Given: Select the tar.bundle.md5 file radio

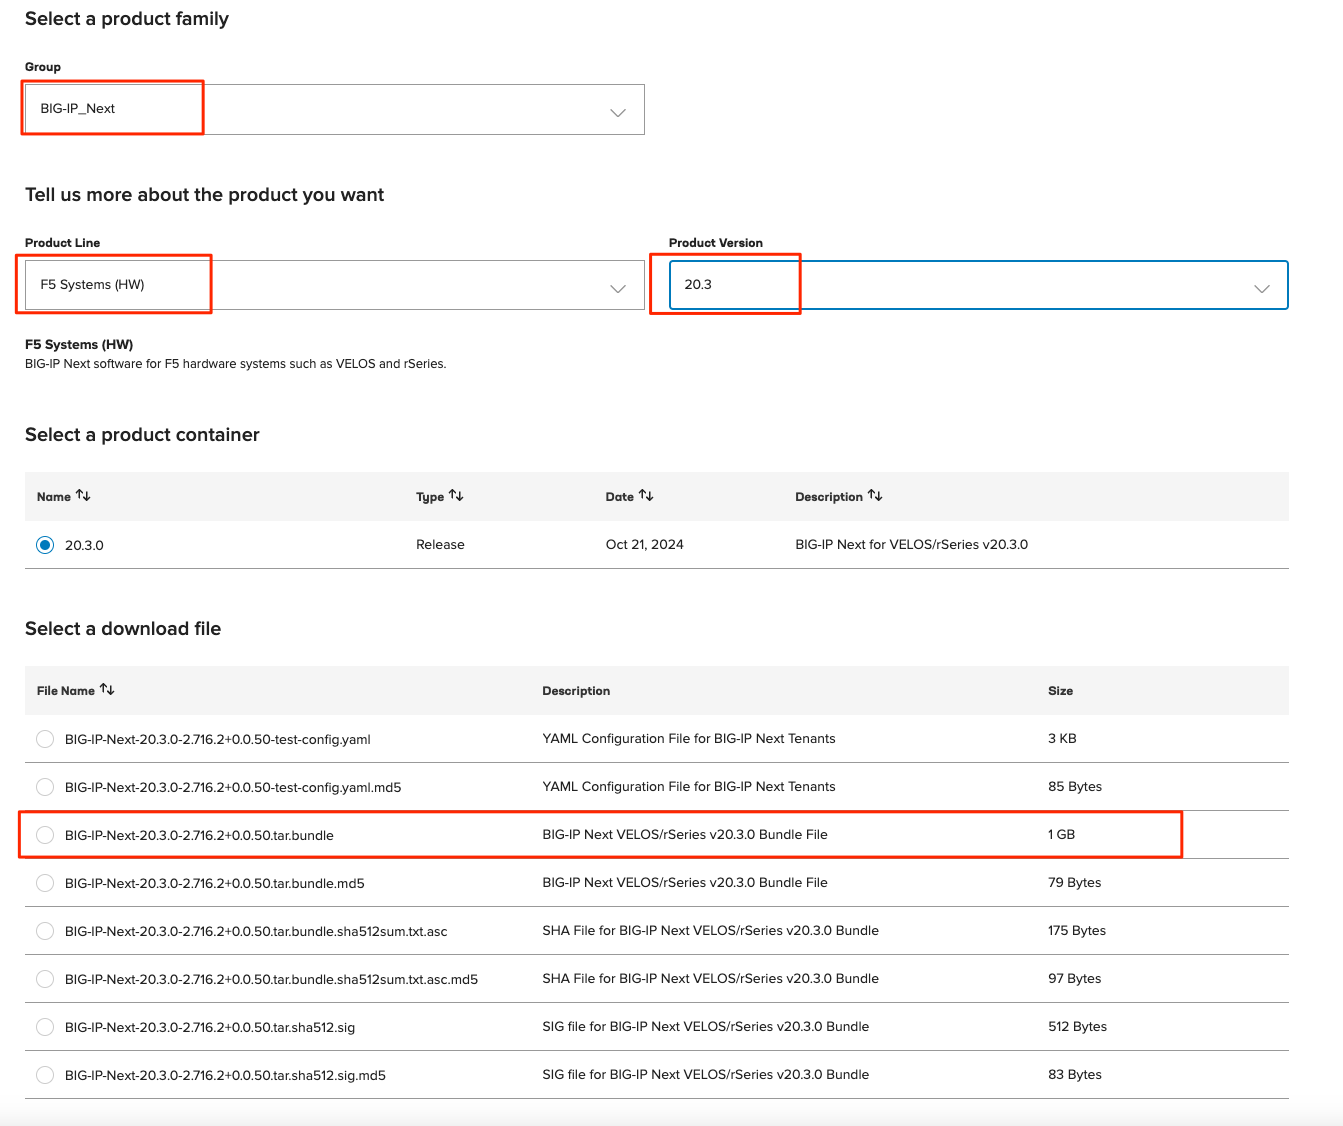Looking at the screenshot, I should [x=45, y=883].
